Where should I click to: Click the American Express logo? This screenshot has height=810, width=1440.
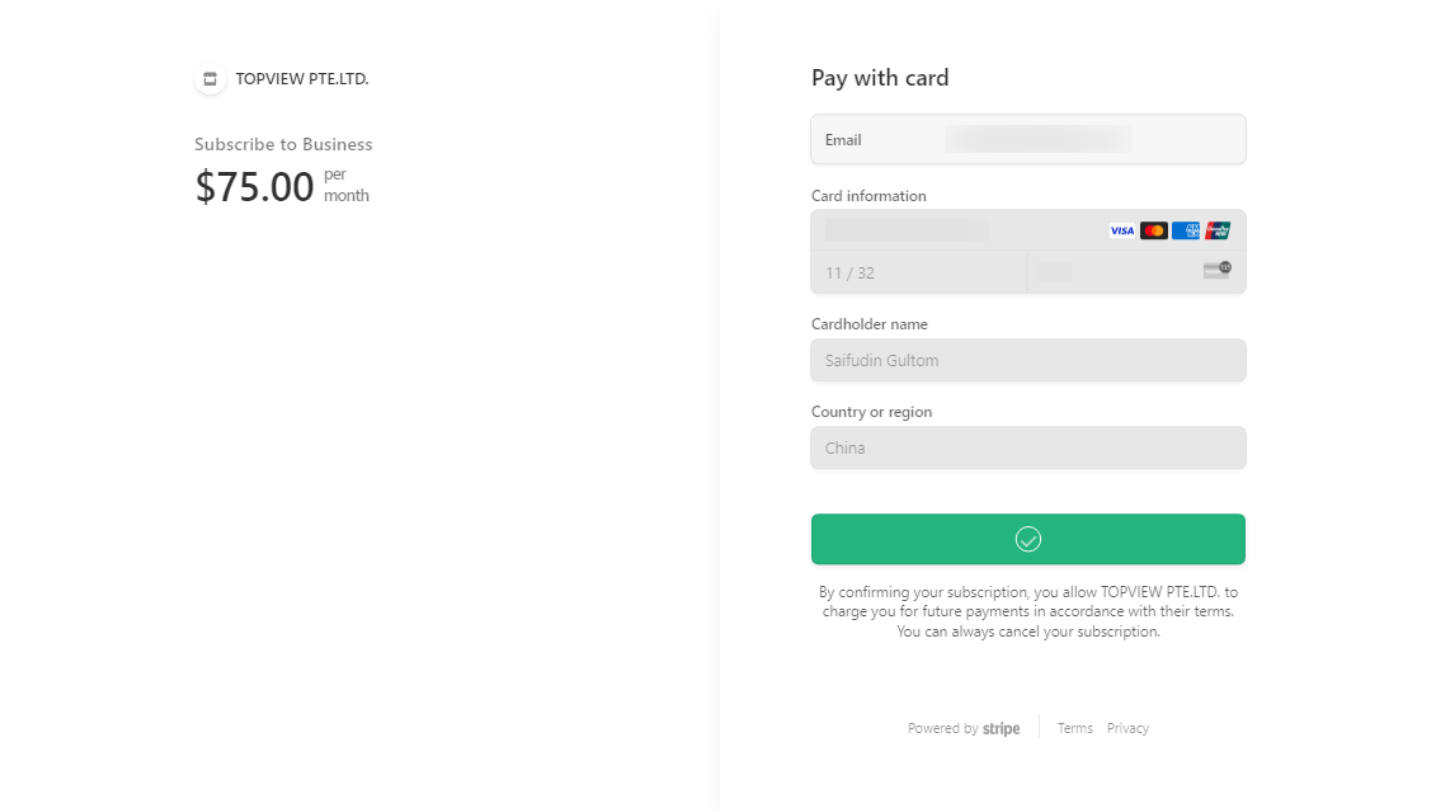click(1185, 231)
